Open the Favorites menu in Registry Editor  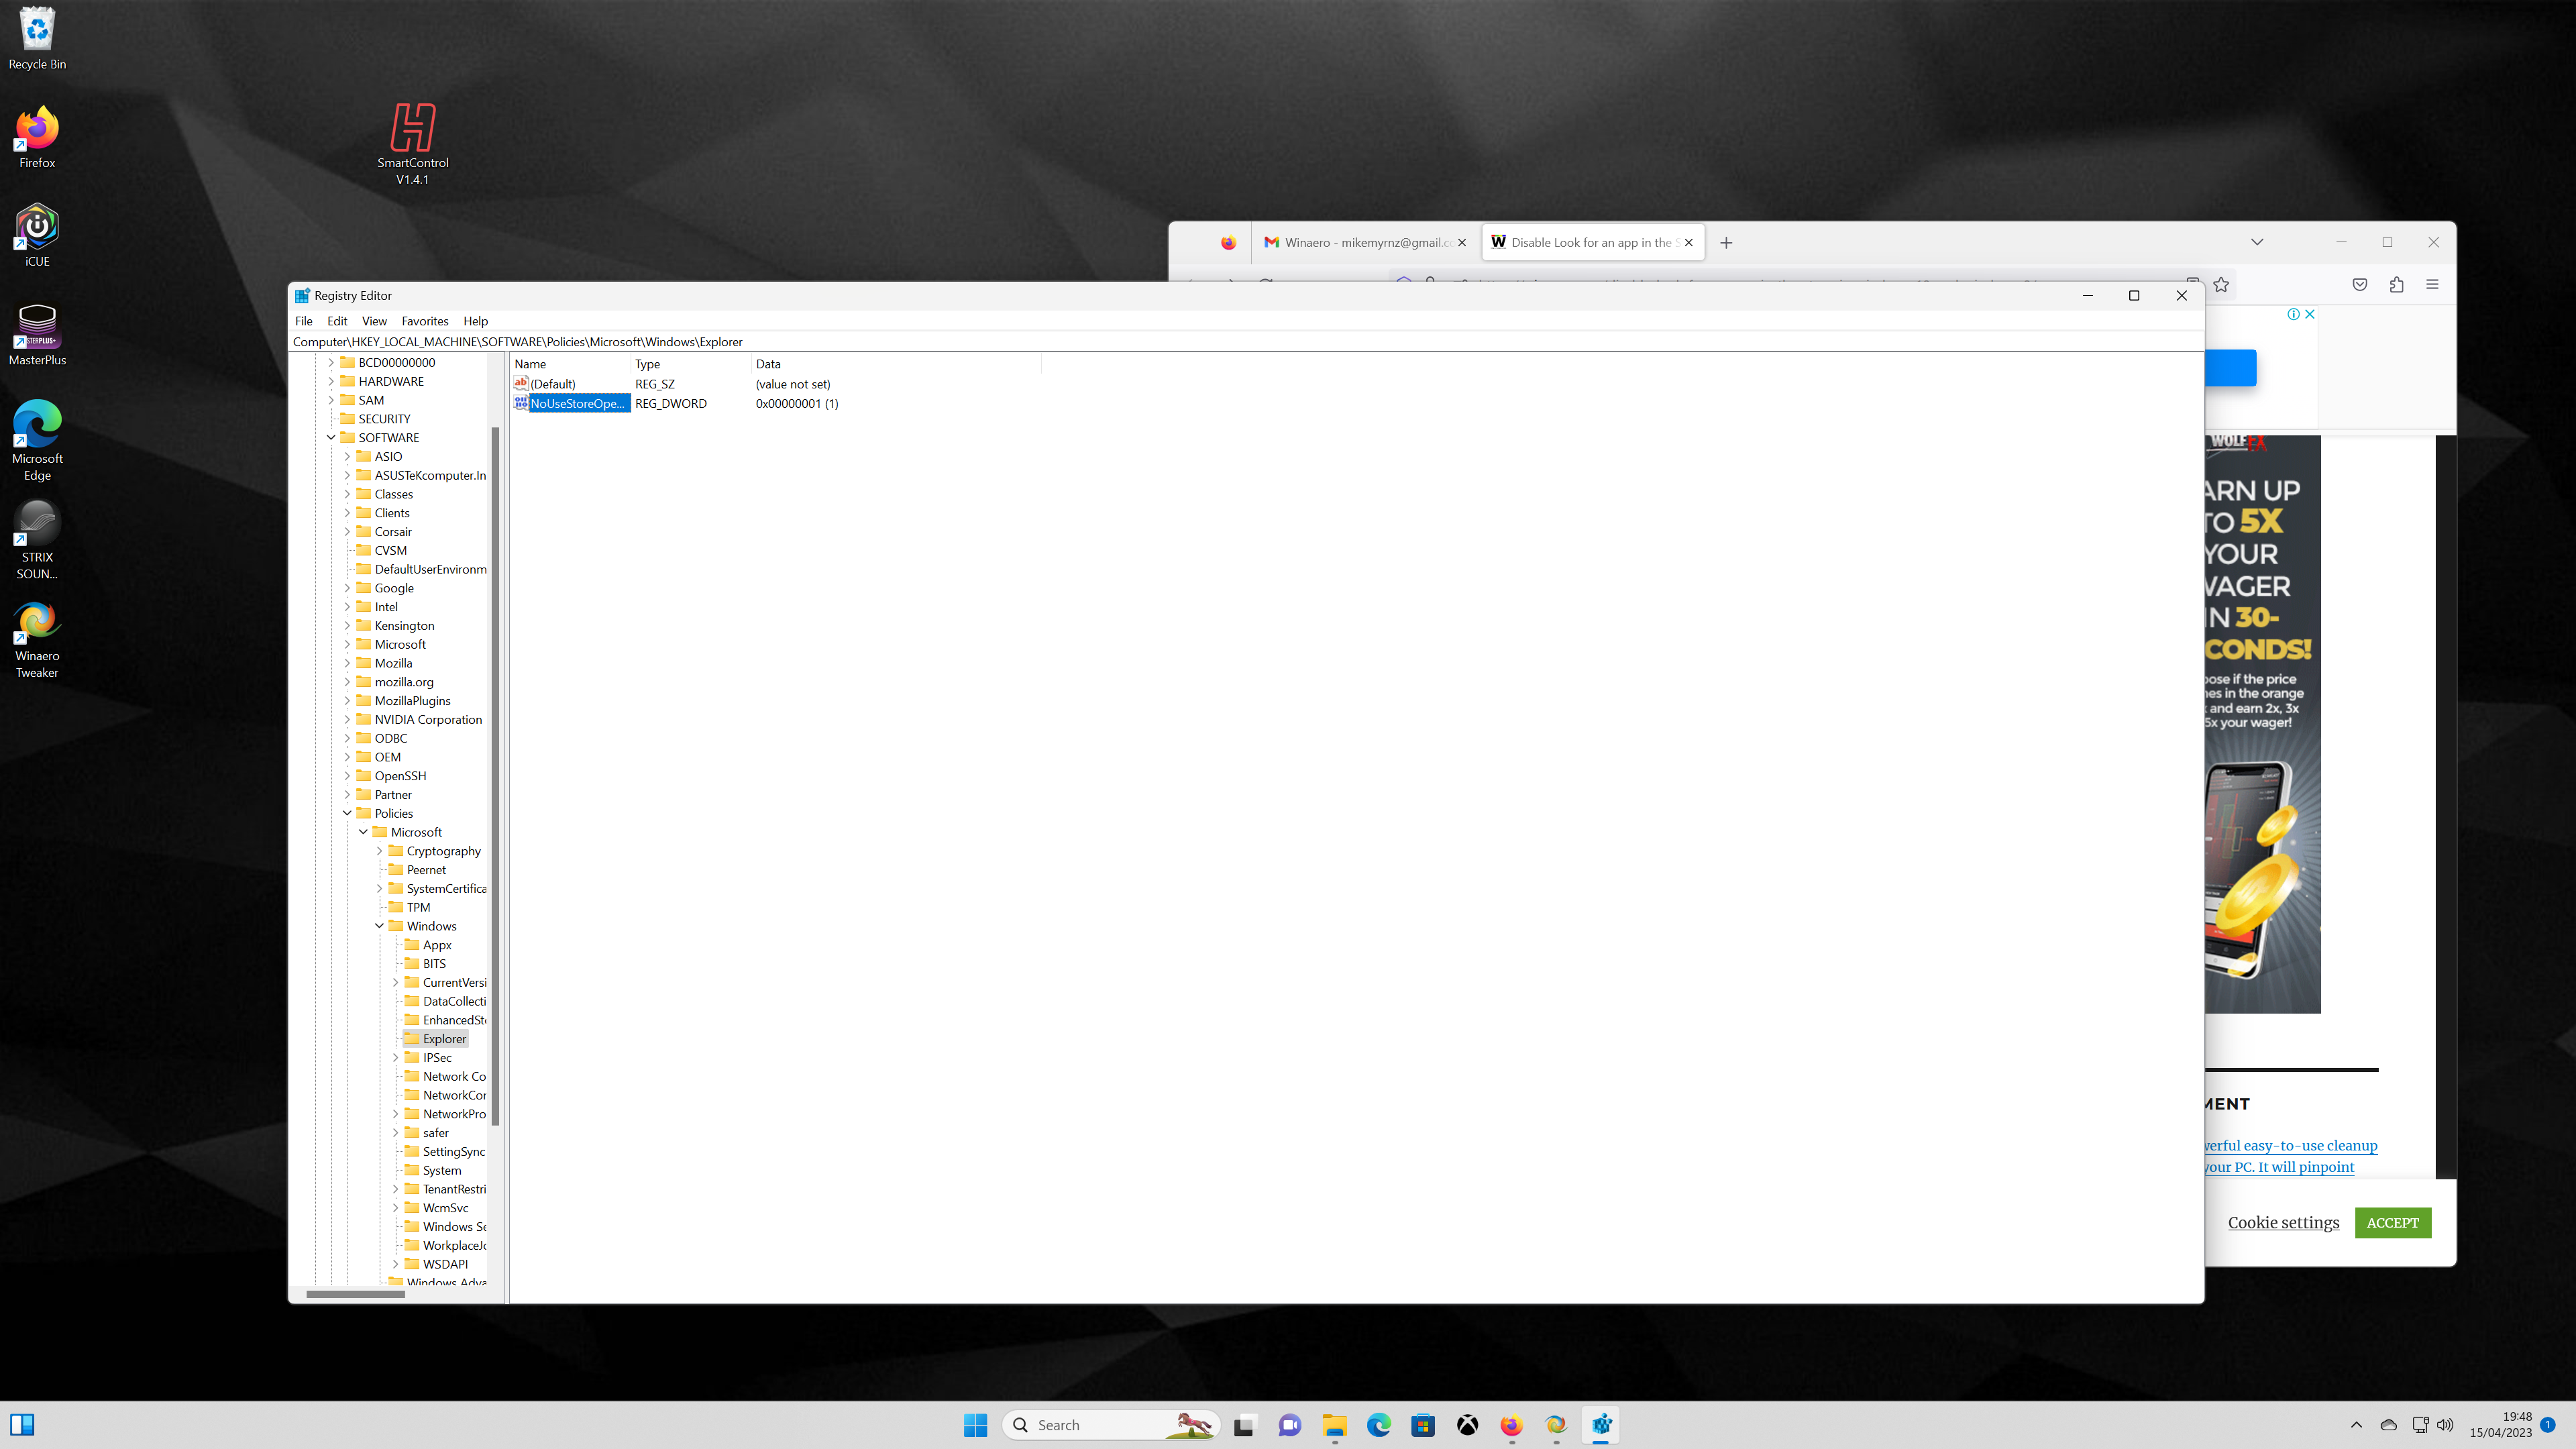425,321
